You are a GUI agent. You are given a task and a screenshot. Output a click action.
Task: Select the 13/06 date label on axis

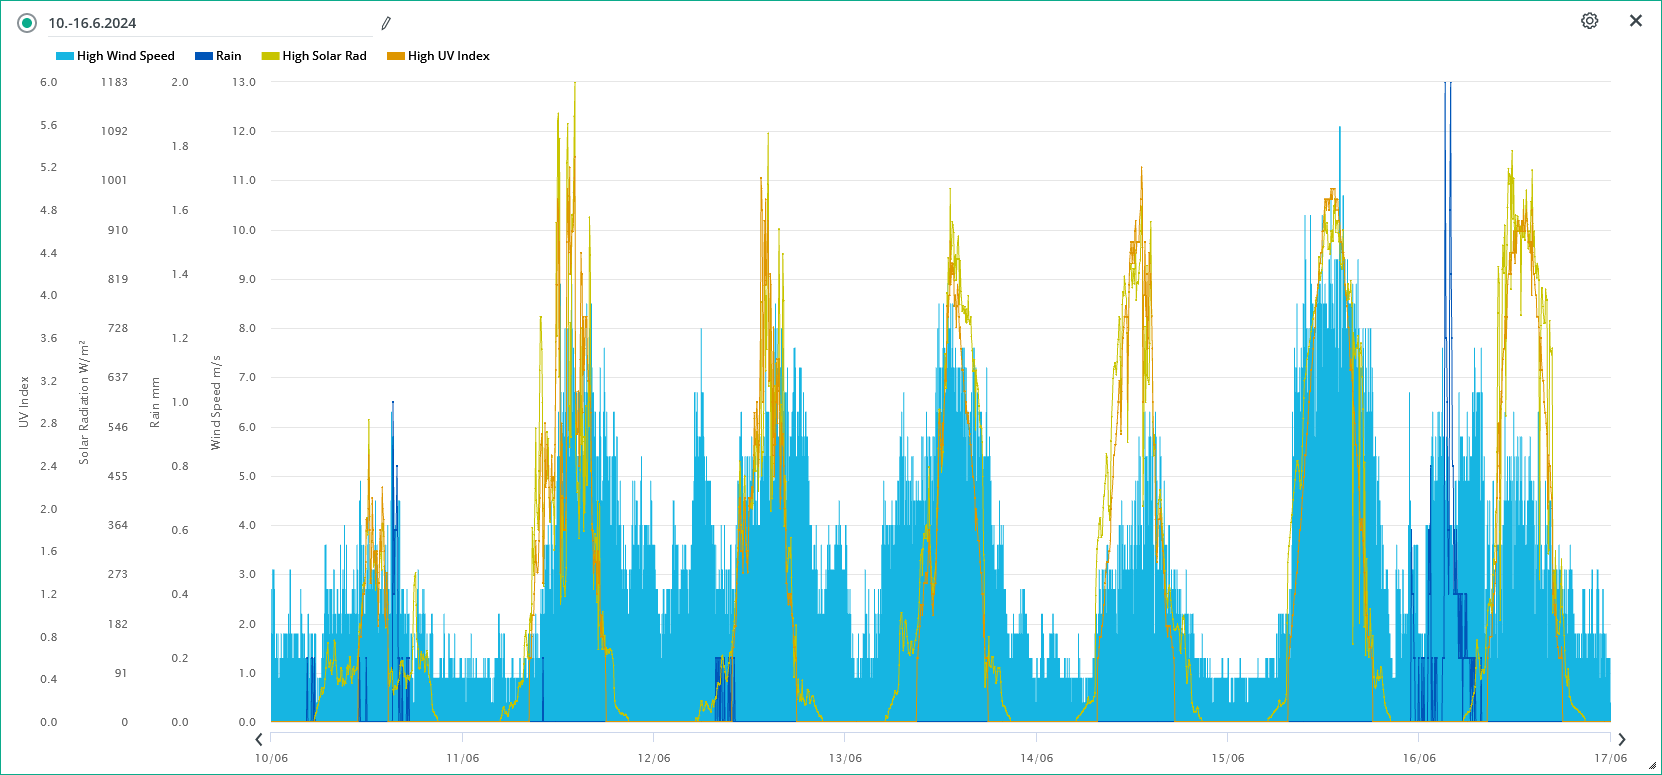click(x=845, y=758)
